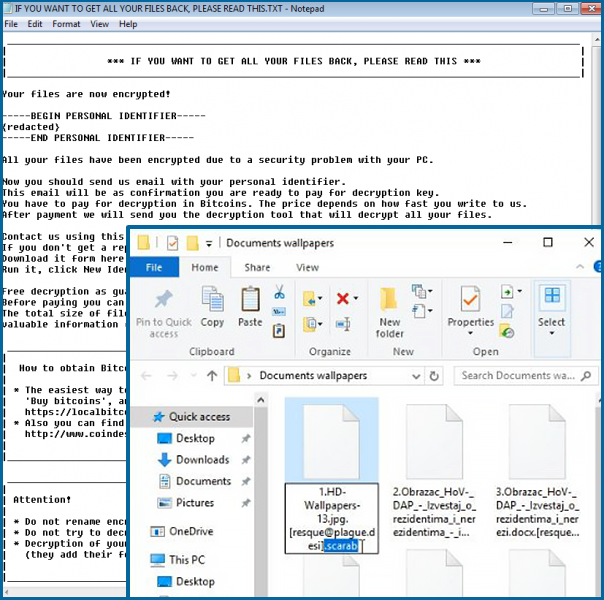Expand the Copy to dropdown arrow

click(320, 324)
